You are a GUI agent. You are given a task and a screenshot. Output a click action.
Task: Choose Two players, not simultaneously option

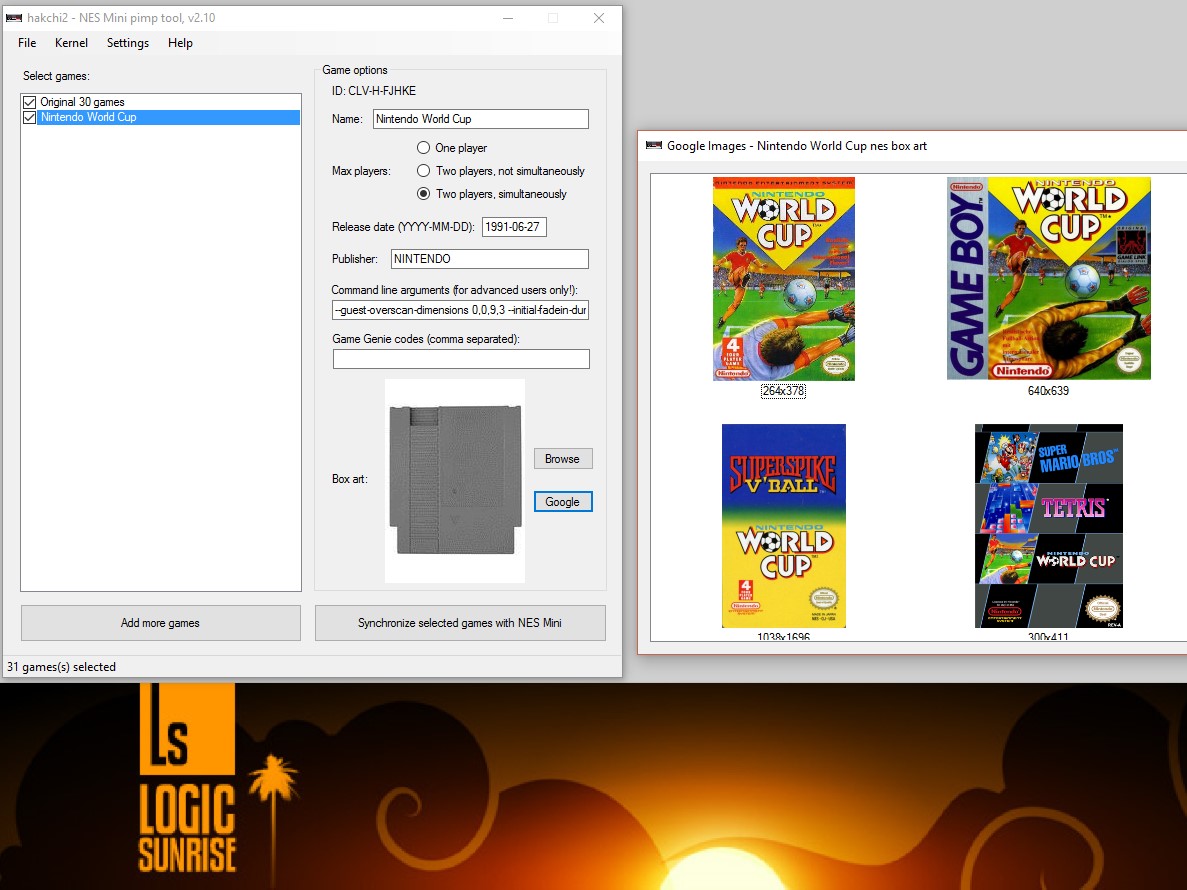click(x=424, y=171)
